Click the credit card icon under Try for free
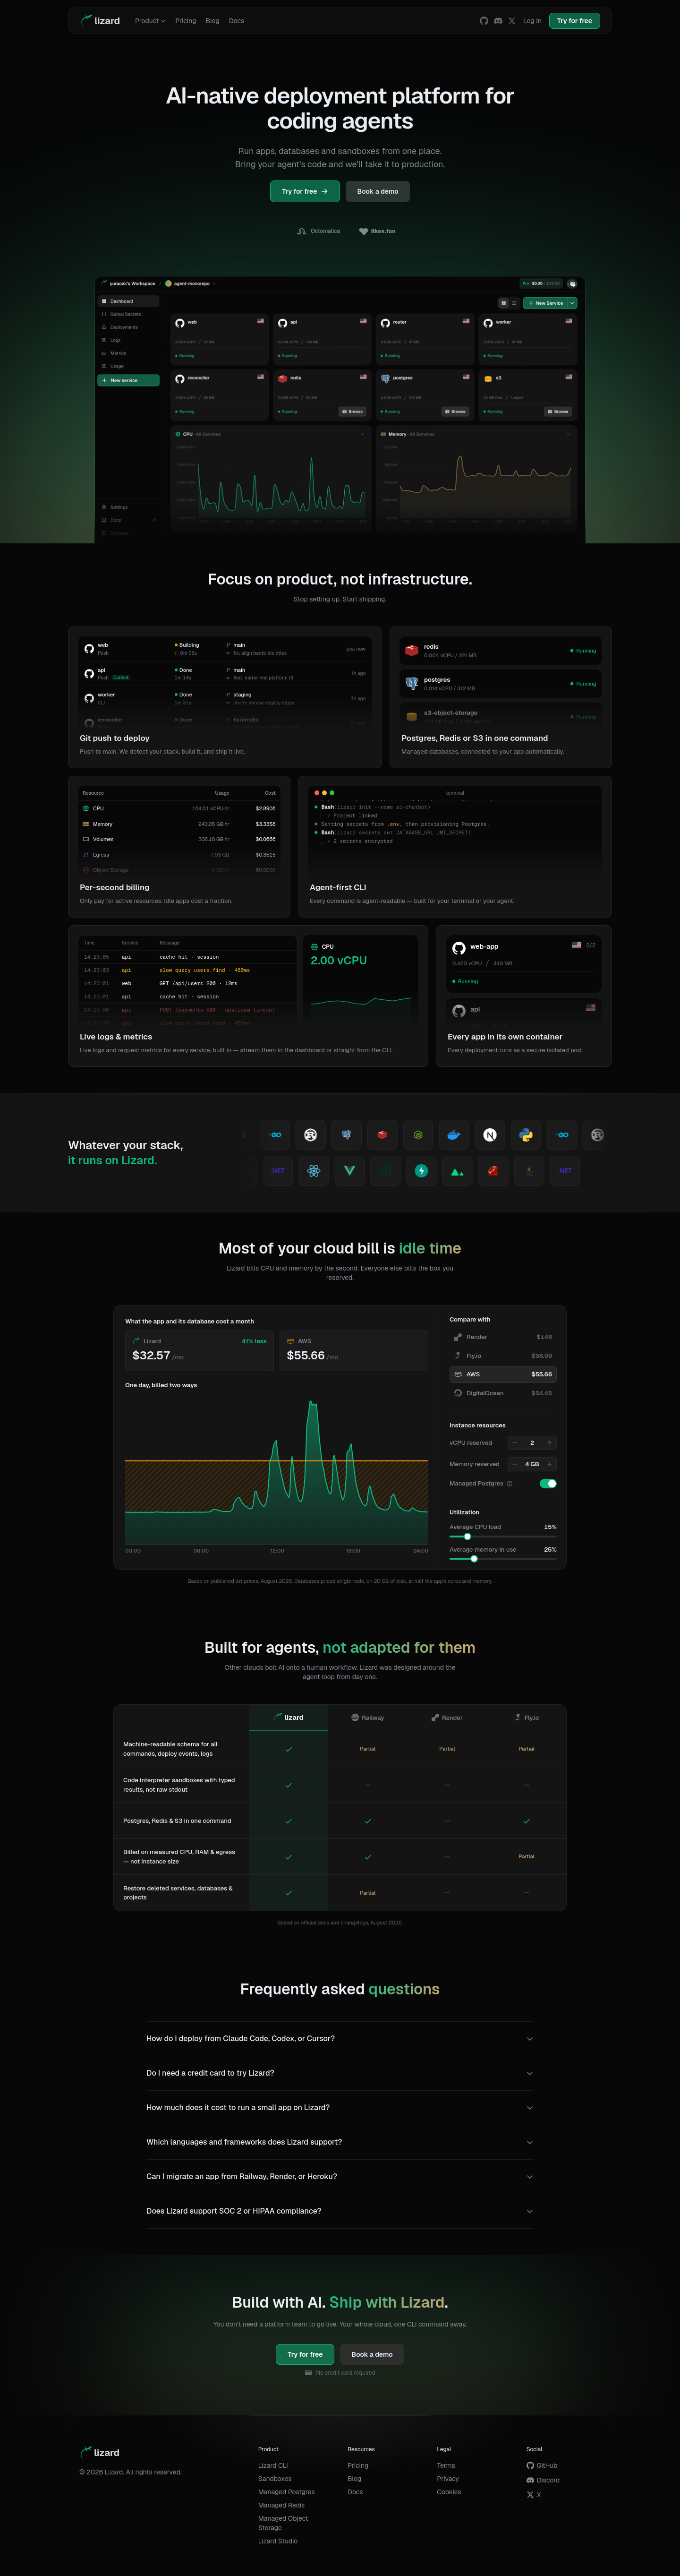This screenshot has width=680, height=2576. (308, 2373)
